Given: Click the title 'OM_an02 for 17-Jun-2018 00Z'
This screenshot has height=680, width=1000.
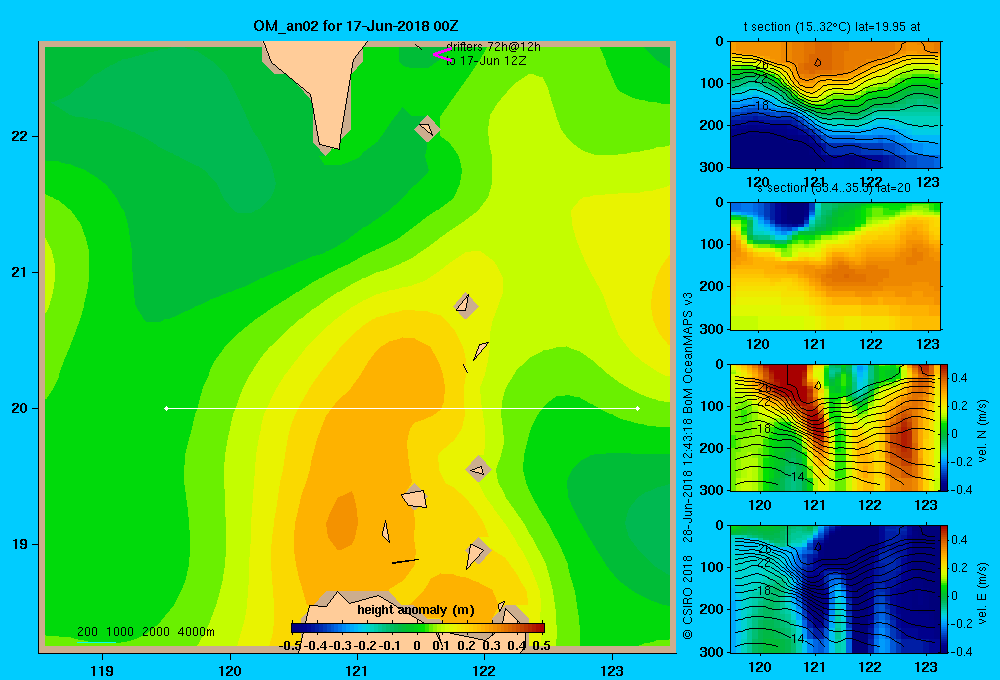Looking at the screenshot, I should (355, 26).
